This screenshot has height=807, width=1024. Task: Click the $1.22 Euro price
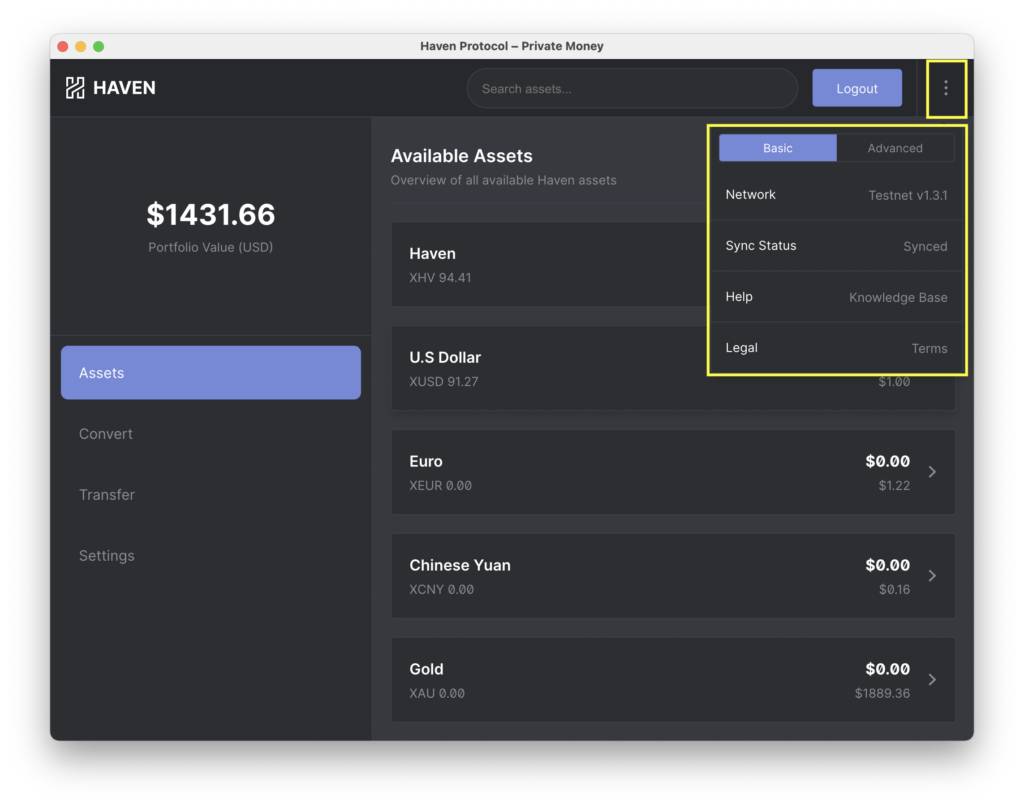[x=894, y=486]
